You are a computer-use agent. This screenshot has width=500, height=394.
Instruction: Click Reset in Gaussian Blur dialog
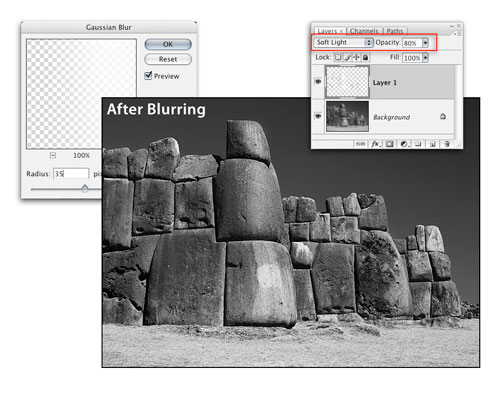(x=168, y=59)
